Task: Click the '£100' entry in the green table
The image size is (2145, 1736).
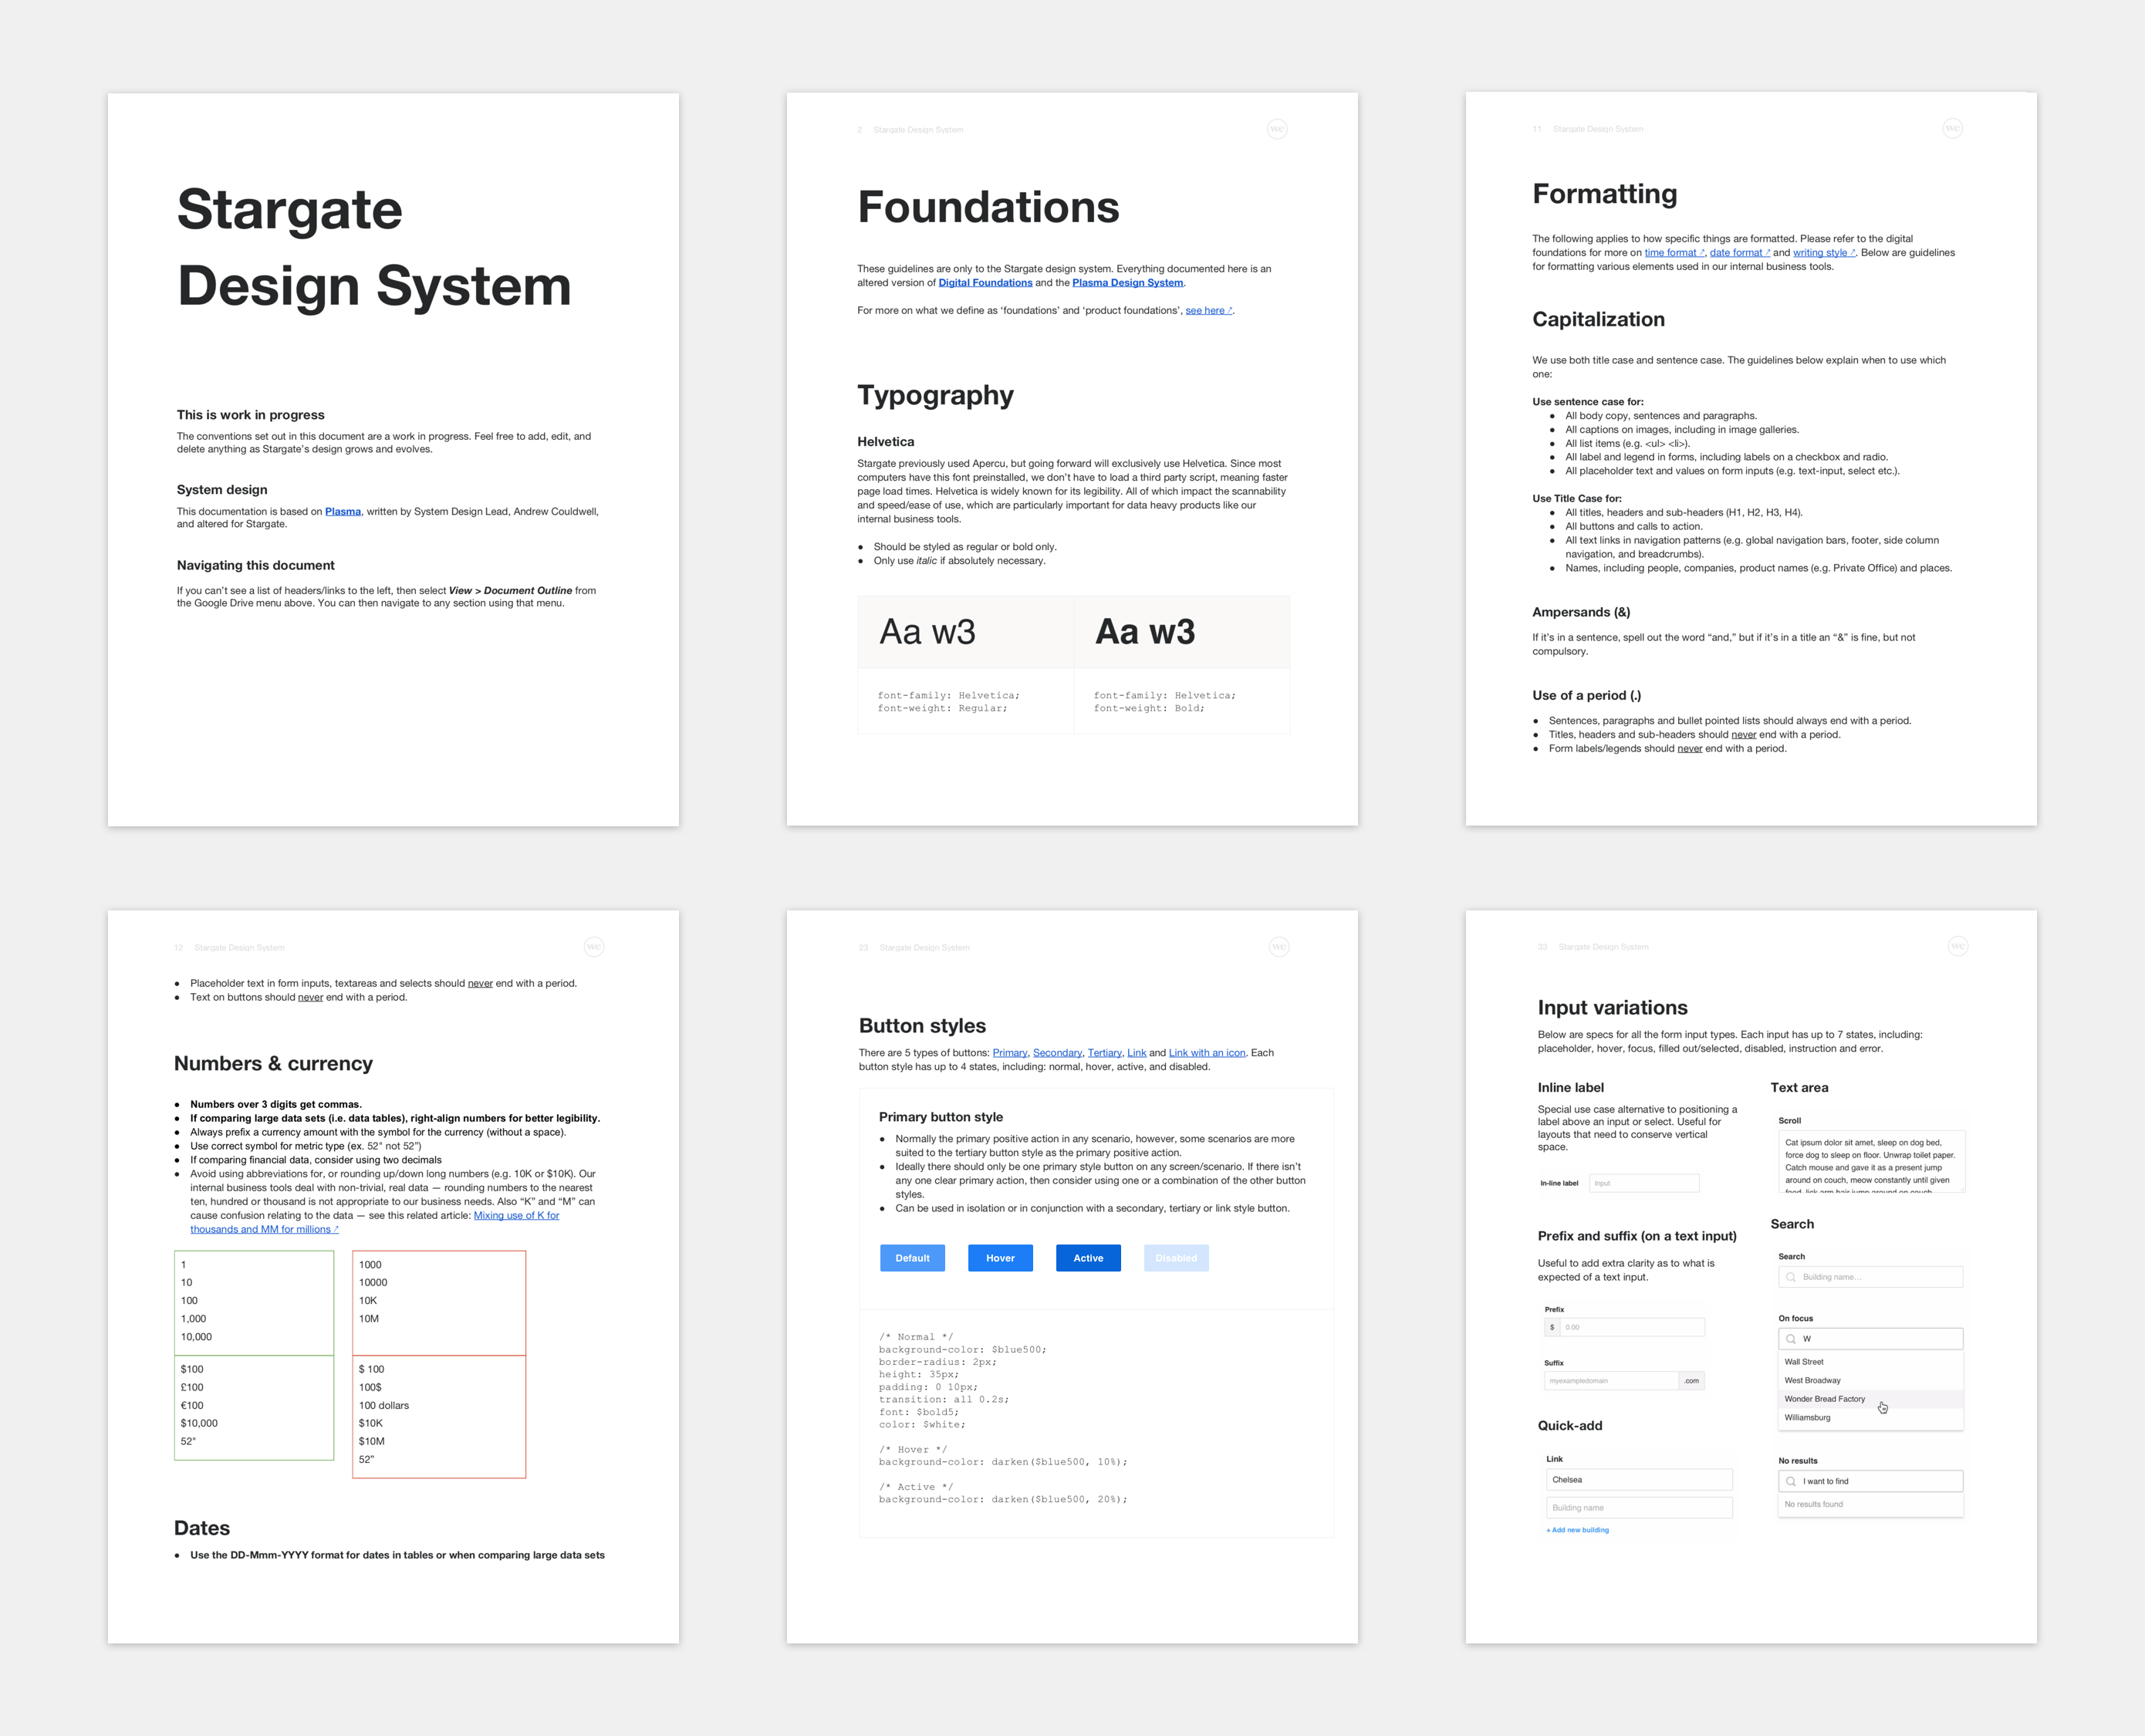Action: click(192, 1387)
